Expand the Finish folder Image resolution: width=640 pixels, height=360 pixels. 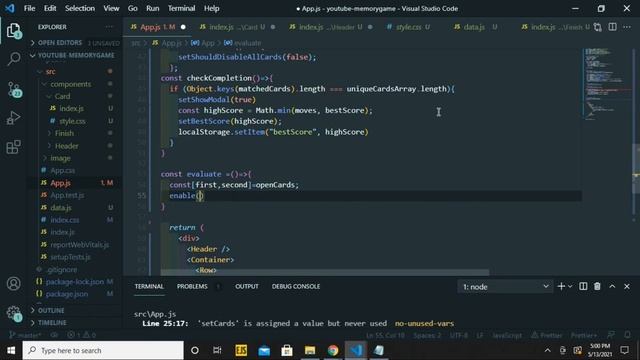[x=64, y=133]
